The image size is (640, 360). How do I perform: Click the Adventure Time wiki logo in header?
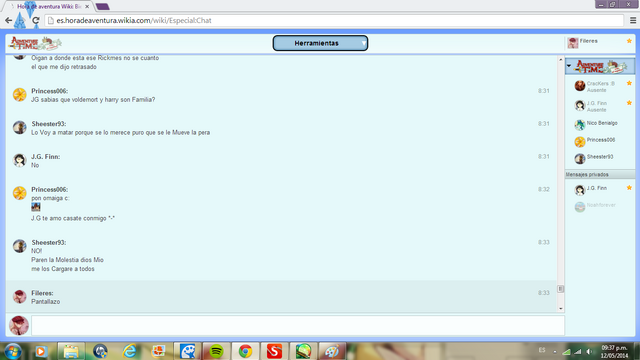[36, 43]
